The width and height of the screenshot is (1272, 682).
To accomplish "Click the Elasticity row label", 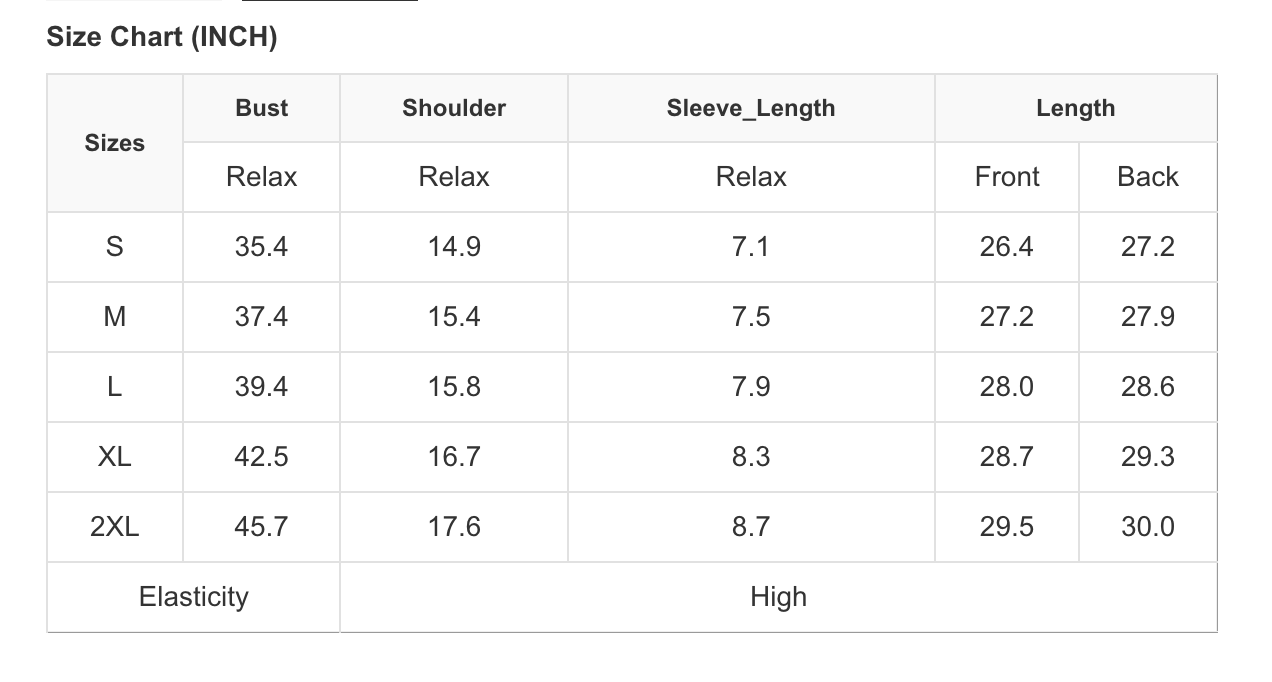I will tap(194, 597).
